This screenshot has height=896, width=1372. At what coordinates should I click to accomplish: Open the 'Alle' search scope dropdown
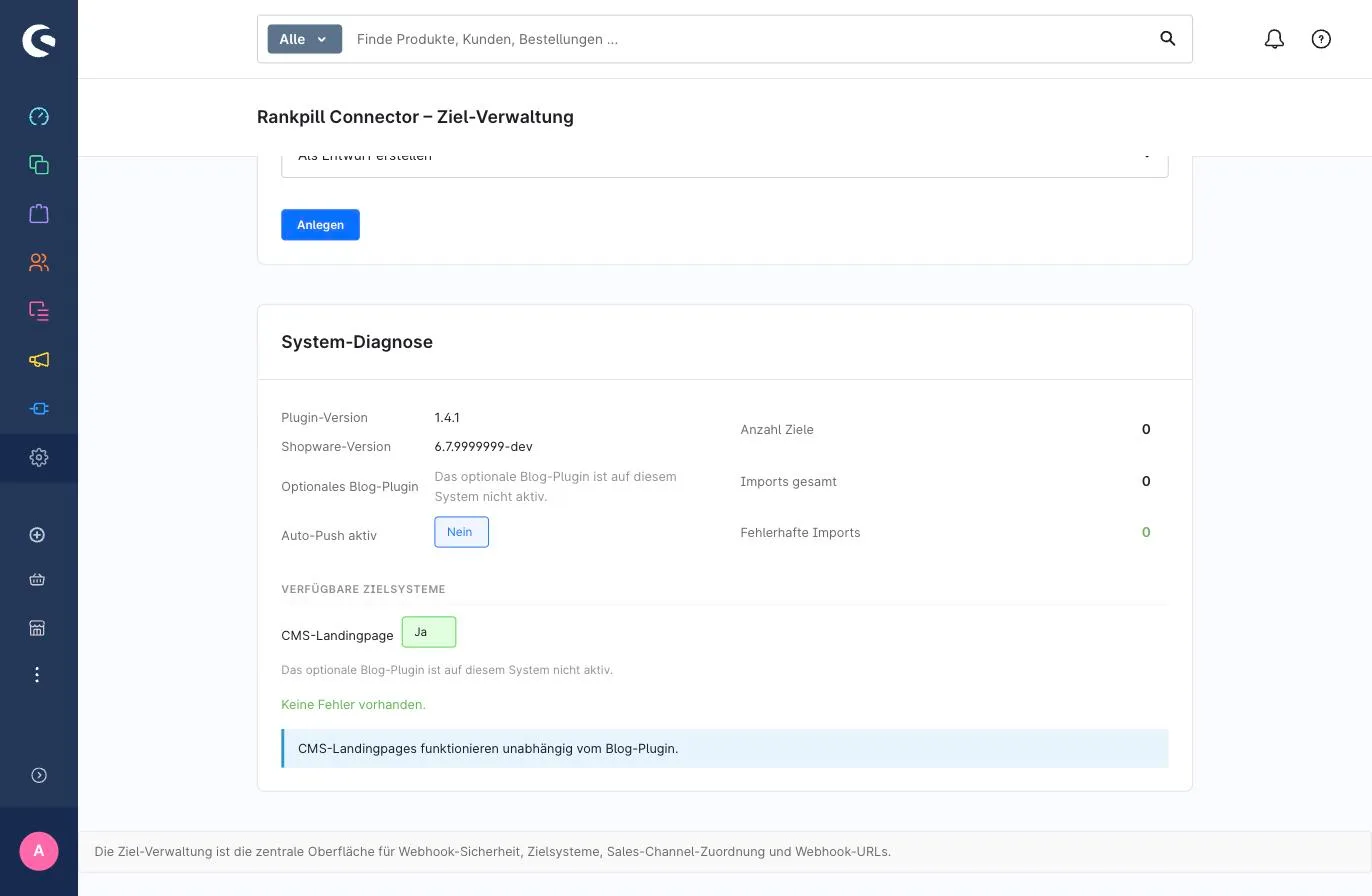(x=305, y=39)
